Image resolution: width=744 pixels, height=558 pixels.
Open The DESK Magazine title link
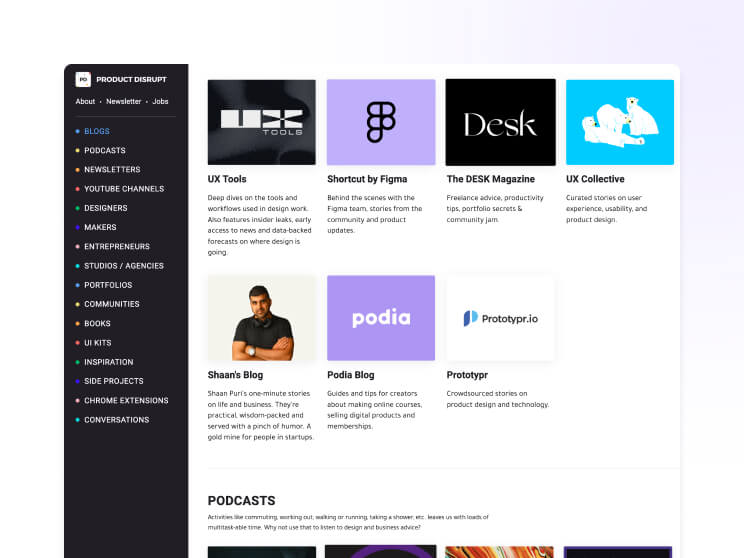(492, 179)
